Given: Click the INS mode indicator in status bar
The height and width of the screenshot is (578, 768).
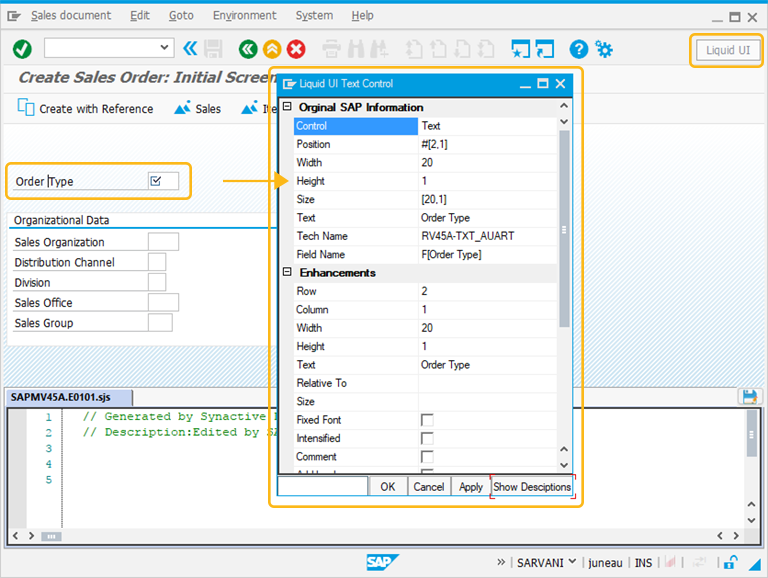Looking at the screenshot, I should (643, 563).
